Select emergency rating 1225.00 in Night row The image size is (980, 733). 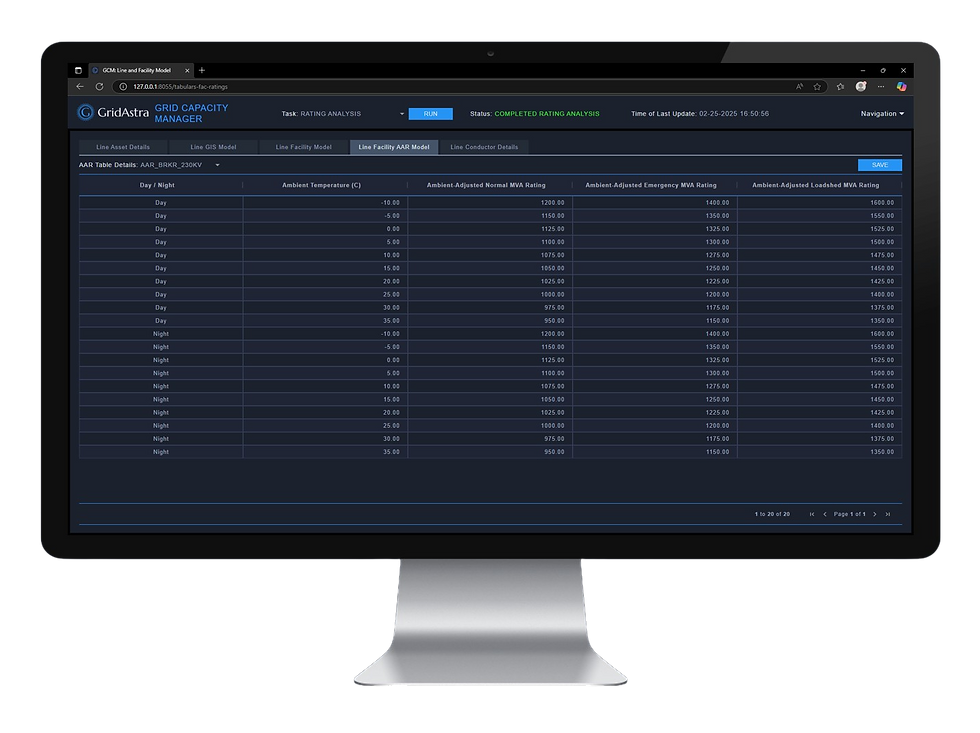pos(655,412)
